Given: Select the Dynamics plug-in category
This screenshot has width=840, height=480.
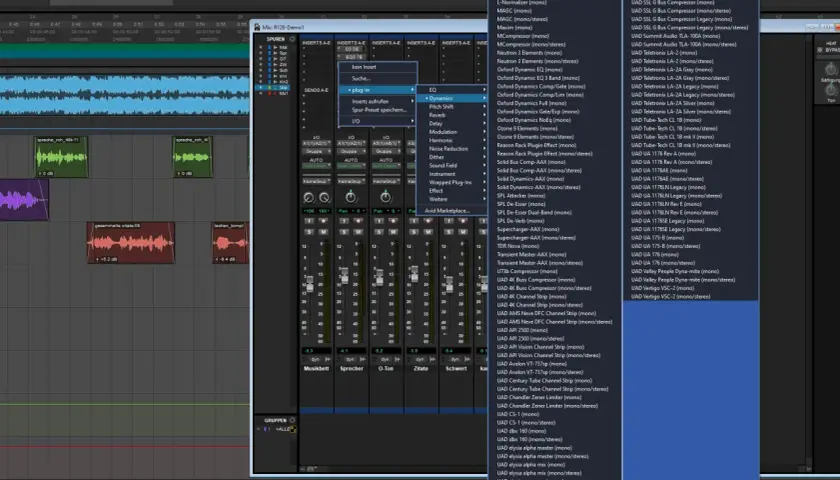Looking at the screenshot, I should [x=451, y=99].
